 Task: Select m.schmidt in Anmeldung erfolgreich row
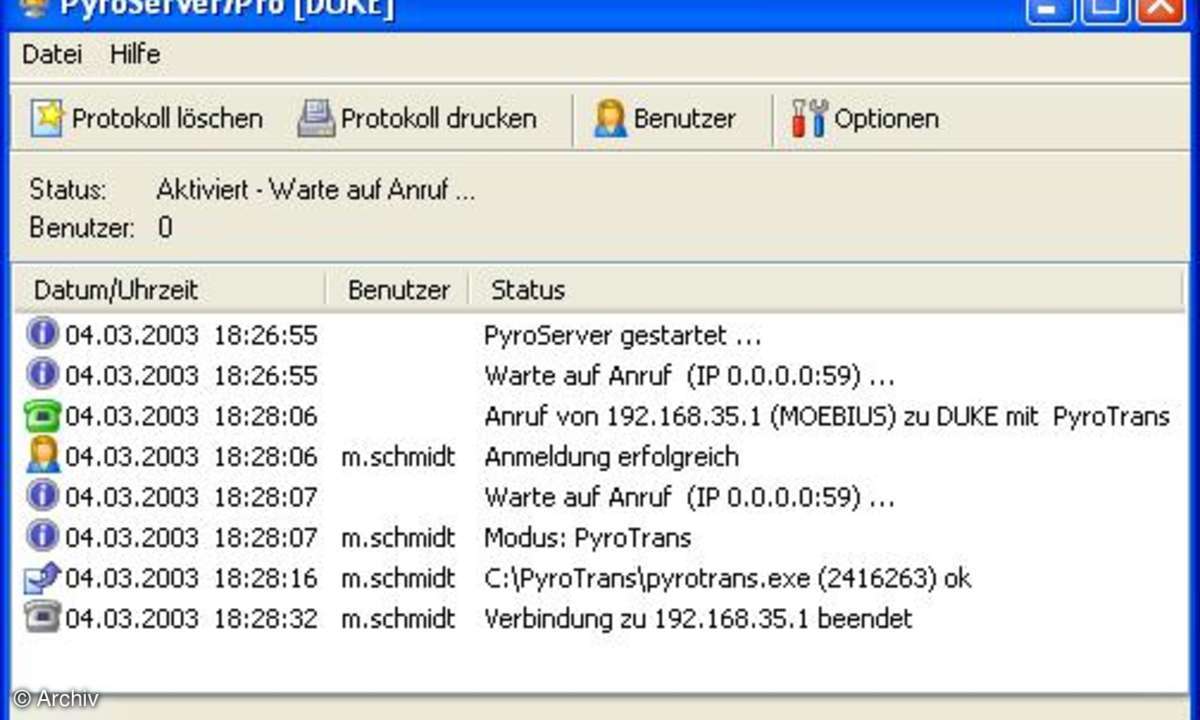point(398,457)
